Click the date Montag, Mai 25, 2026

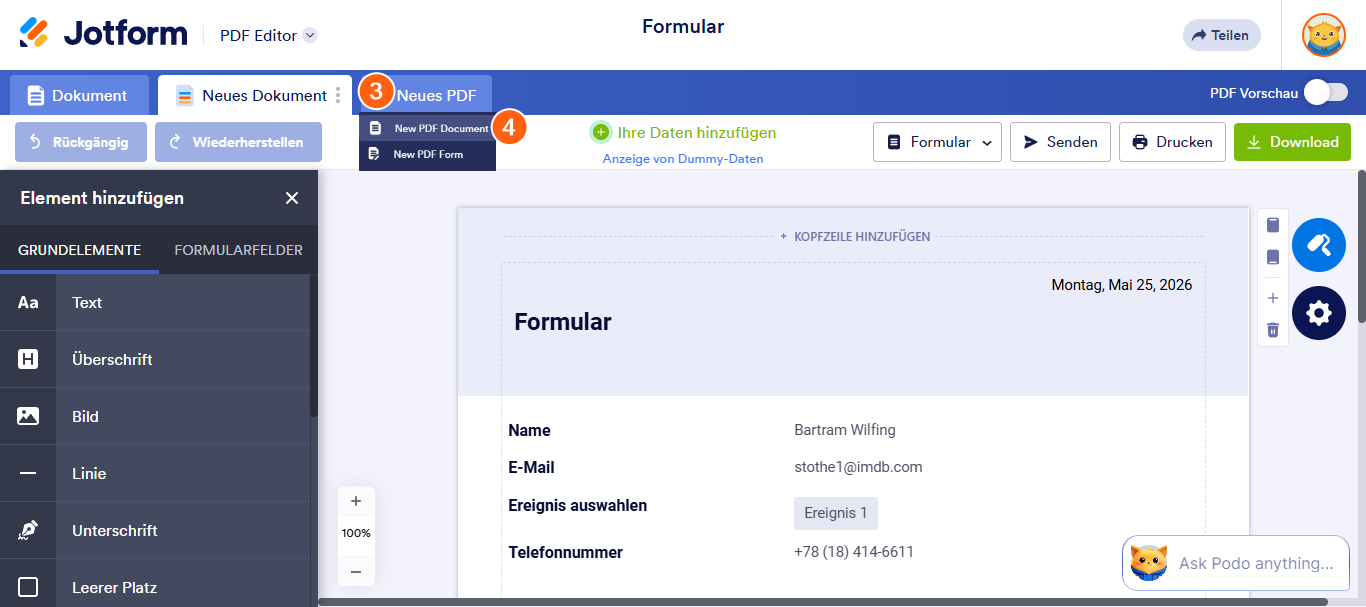tap(1122, 285)
